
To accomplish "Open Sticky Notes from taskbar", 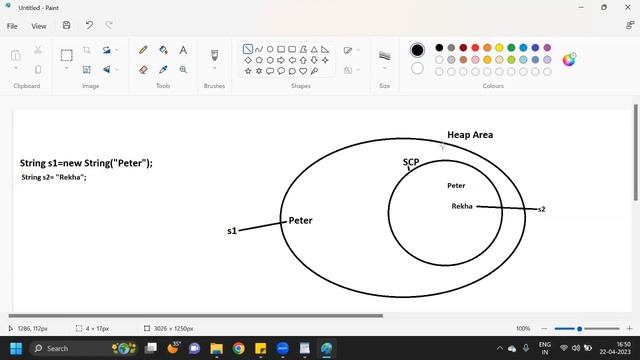I will point(260,349).
